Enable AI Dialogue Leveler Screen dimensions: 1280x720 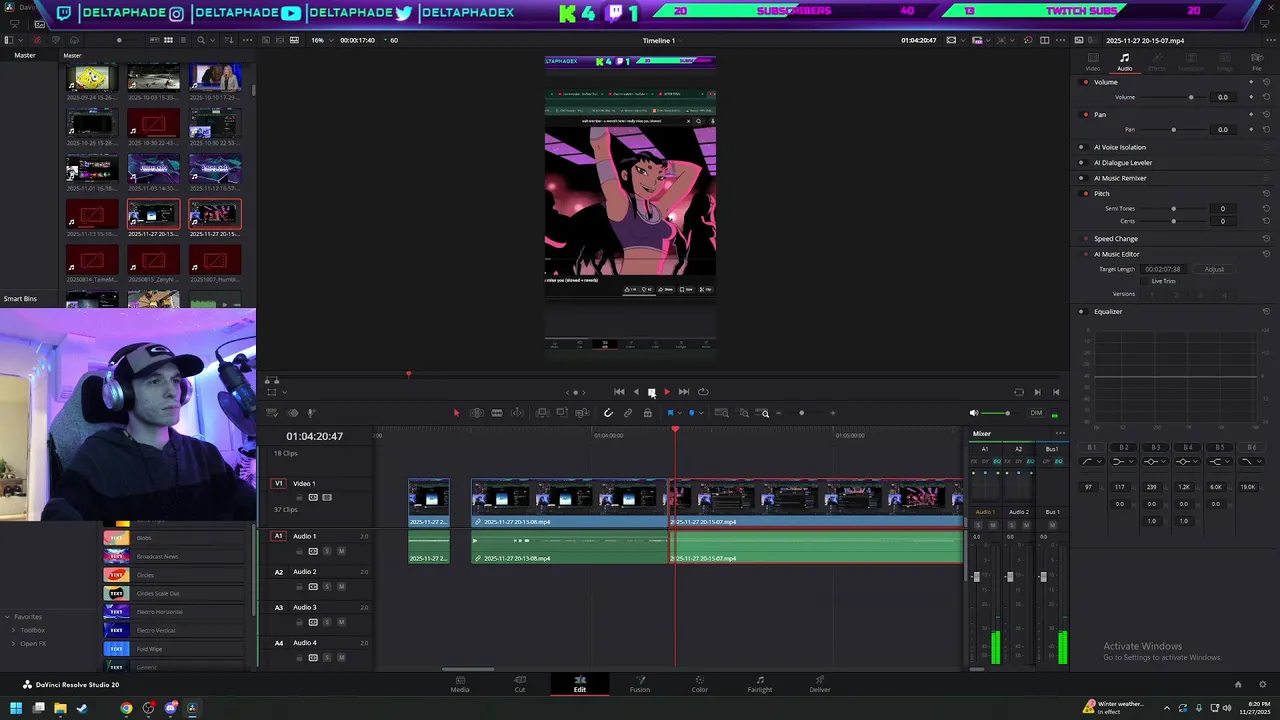1081,162
